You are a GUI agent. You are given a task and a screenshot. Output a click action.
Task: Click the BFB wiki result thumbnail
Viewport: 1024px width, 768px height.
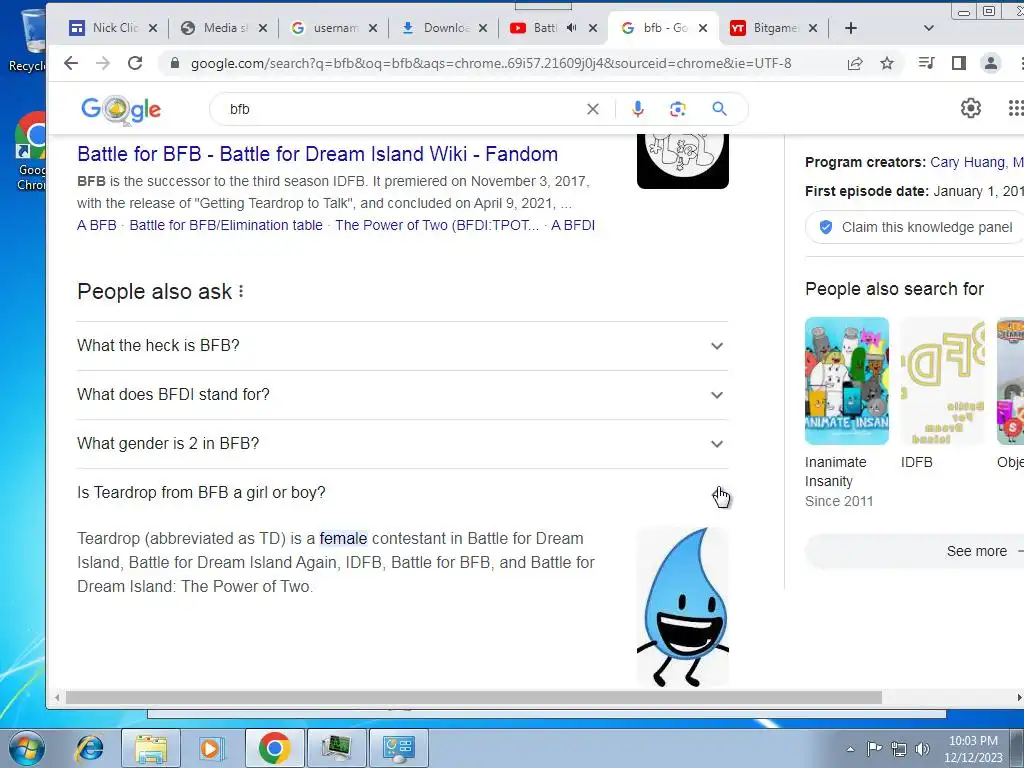point(682,161)
